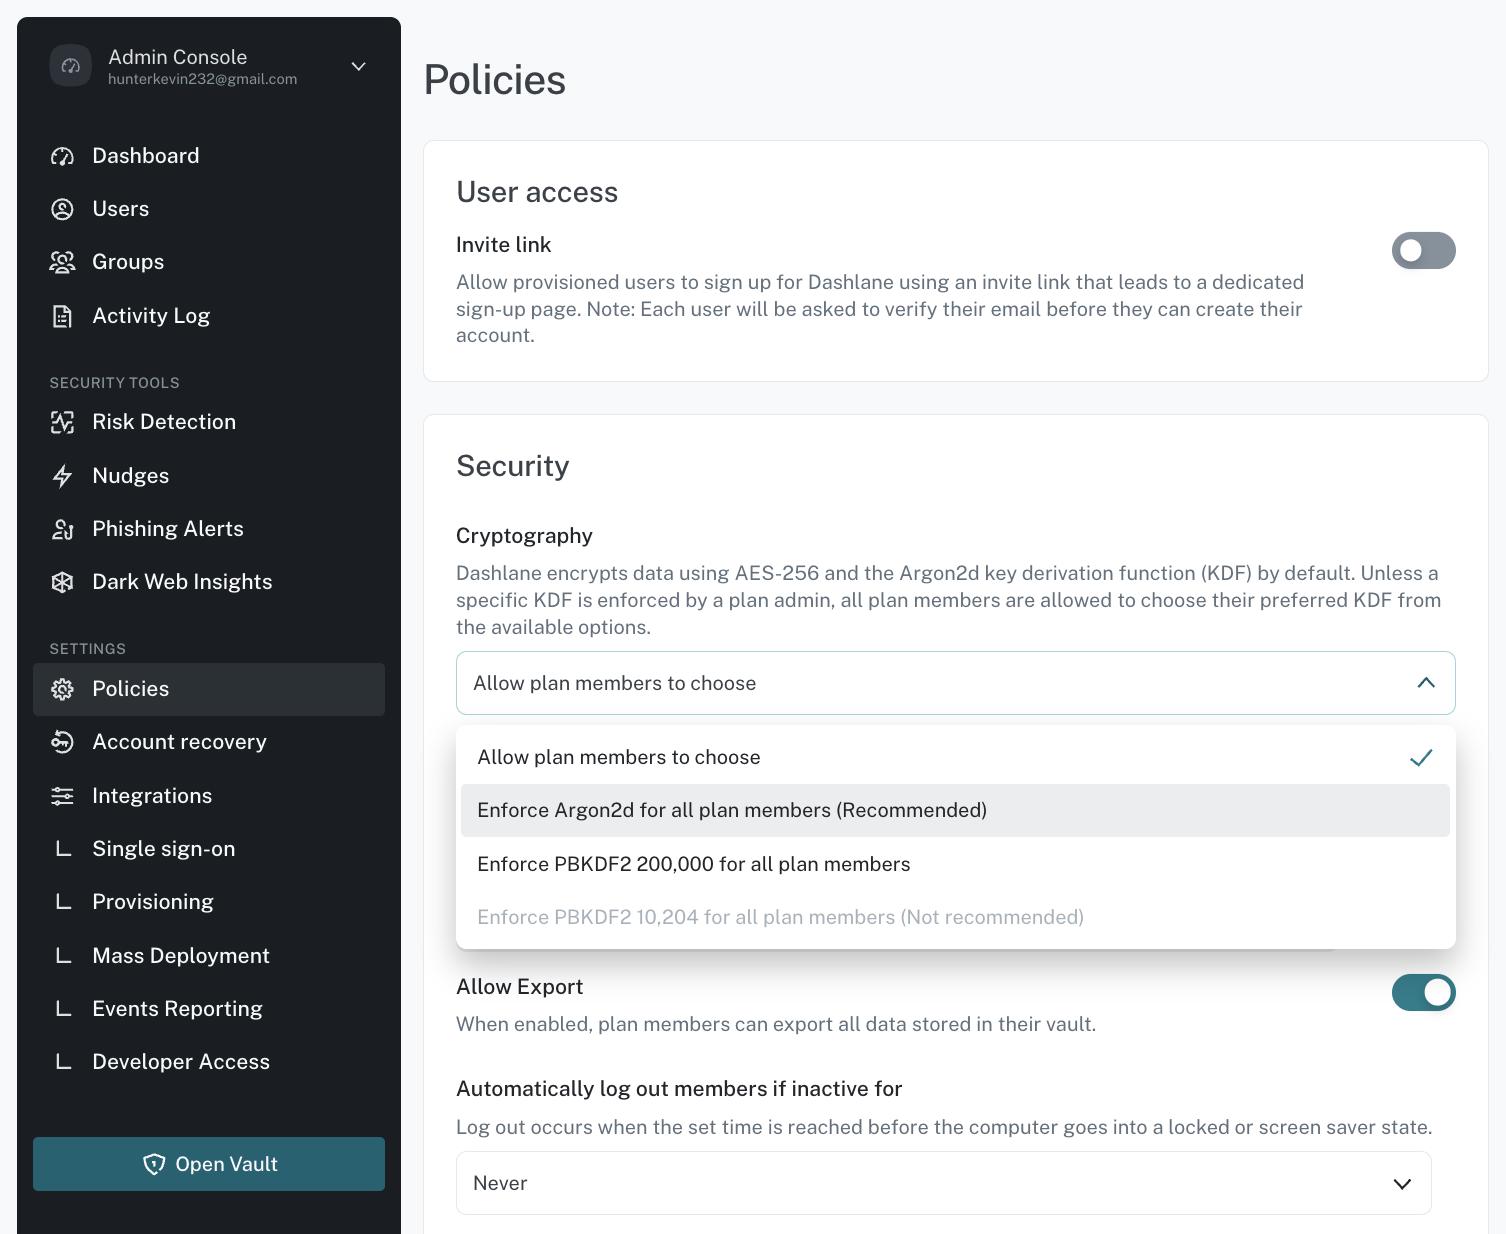Click the Risk Detection icon
The image size is (1506, 1234).
click(62, 422)
